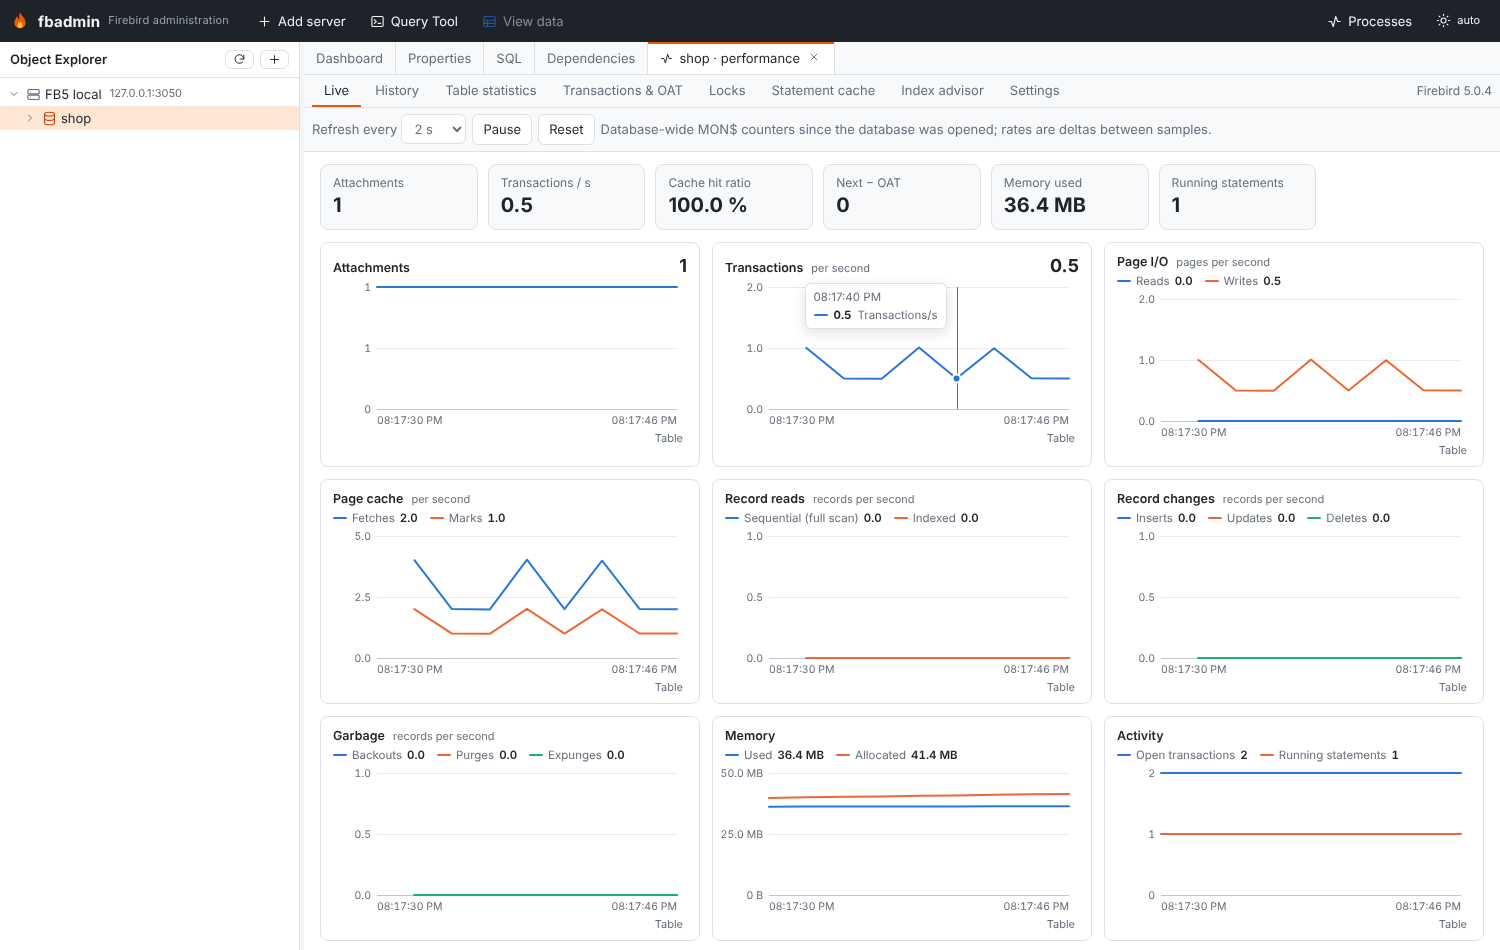Show Table view for Record changes chart

[1453, 687]
